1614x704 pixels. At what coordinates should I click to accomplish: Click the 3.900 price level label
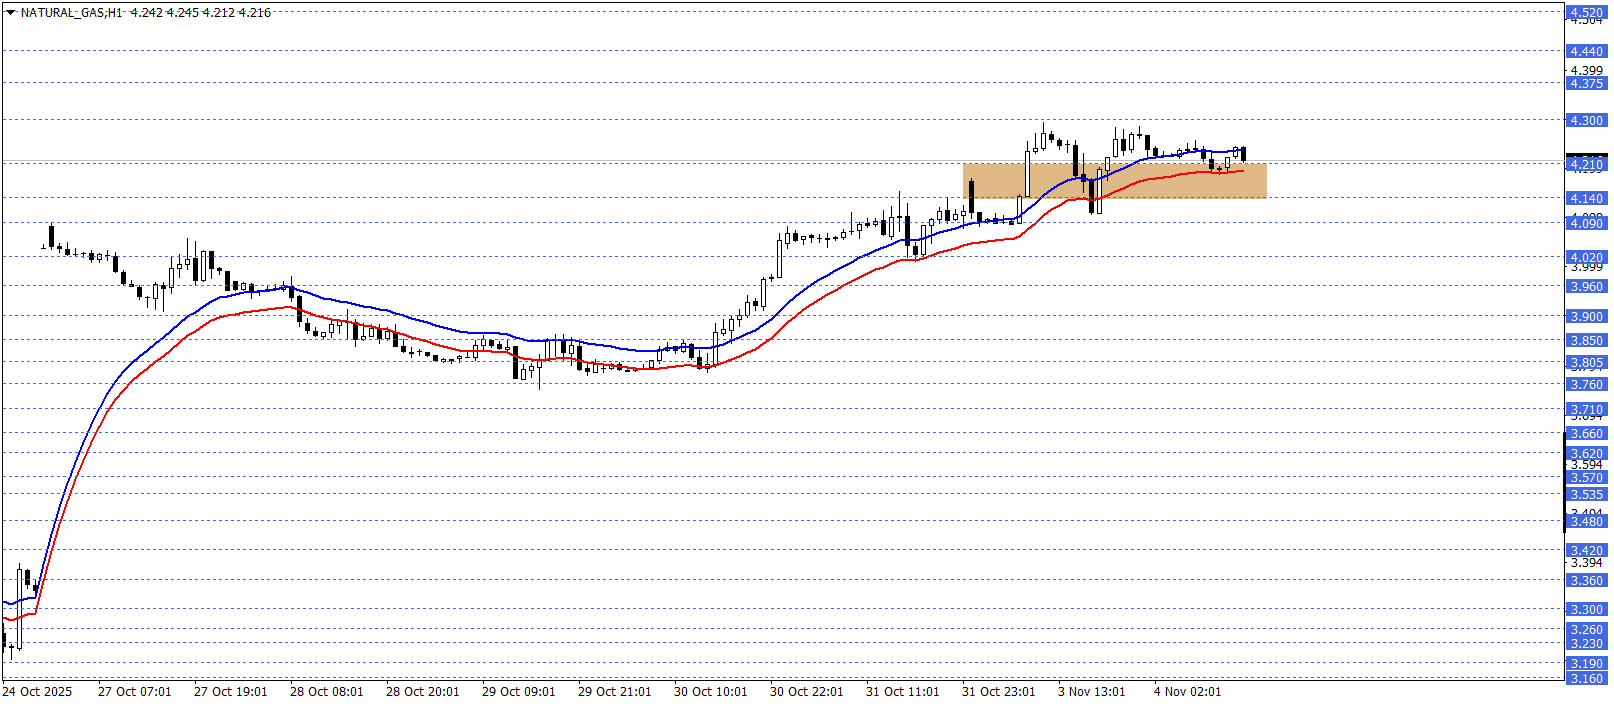coord(1586,316)
